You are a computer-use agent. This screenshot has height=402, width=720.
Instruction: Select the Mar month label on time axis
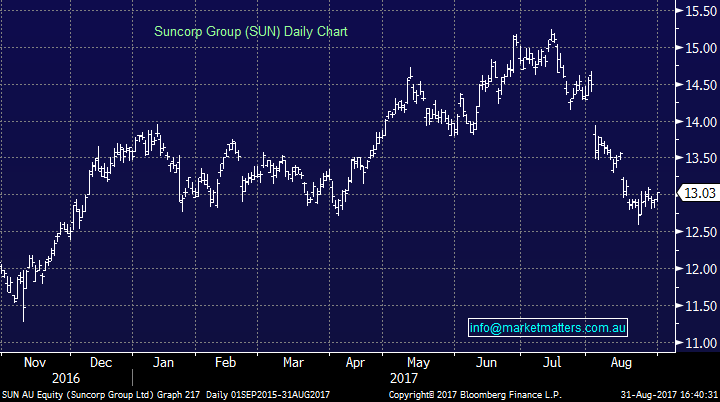[293, 360]
